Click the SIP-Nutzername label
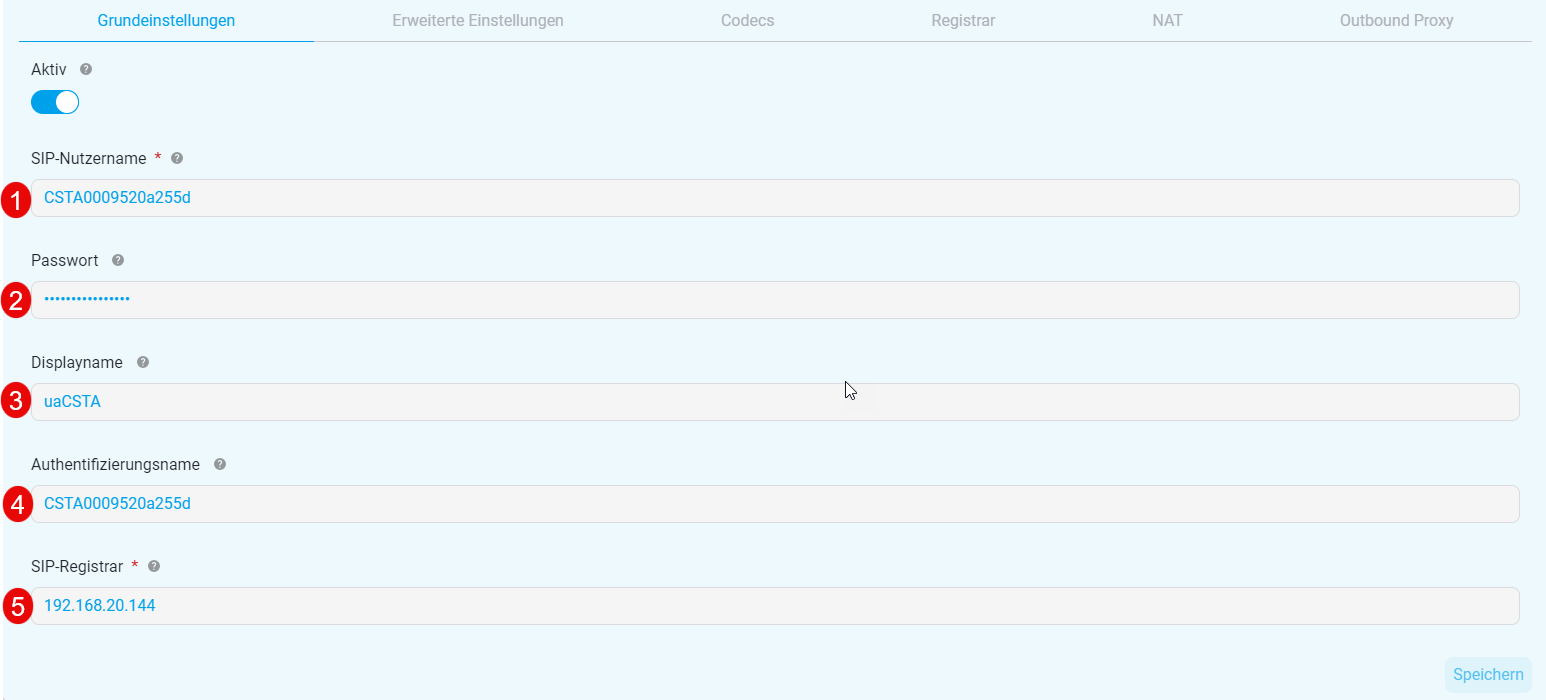This screenshot has width=1546, height=700. click(89, 158)
